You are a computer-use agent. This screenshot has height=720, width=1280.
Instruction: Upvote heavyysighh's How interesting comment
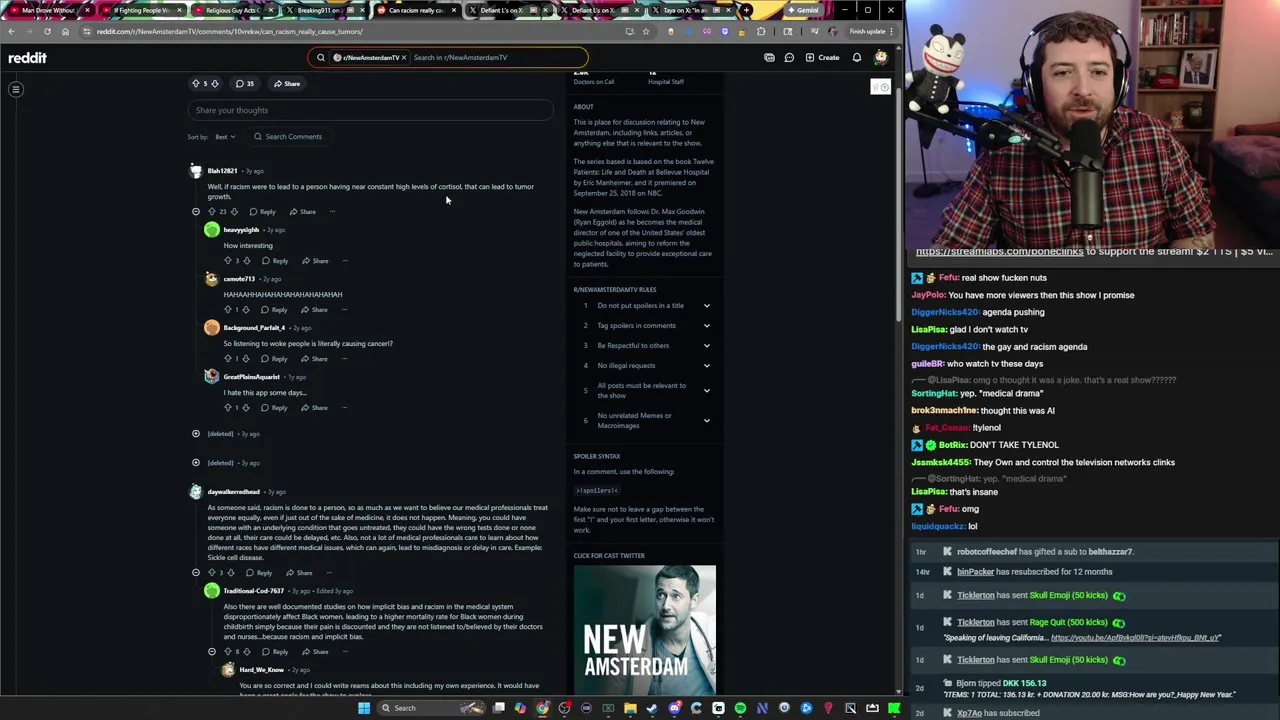click(x=228, y=261)
